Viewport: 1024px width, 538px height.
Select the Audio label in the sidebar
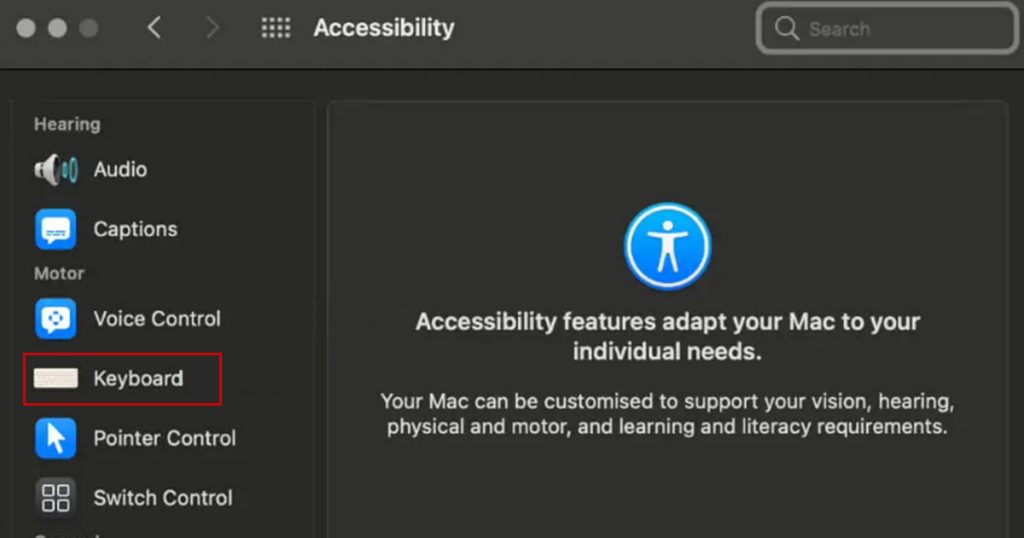click(120, 170)
